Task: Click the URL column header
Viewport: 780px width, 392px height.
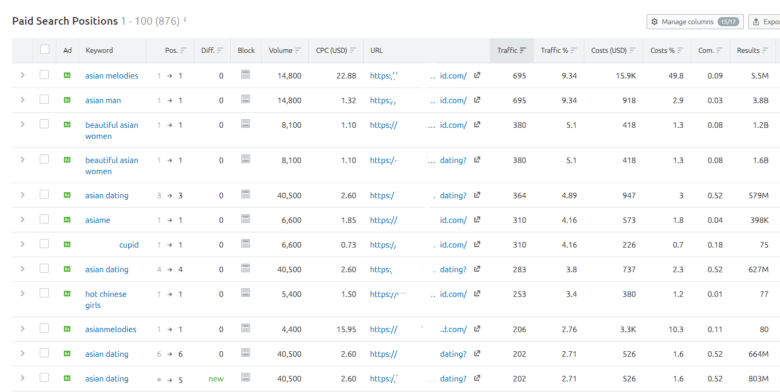Action: click(377, 50)
